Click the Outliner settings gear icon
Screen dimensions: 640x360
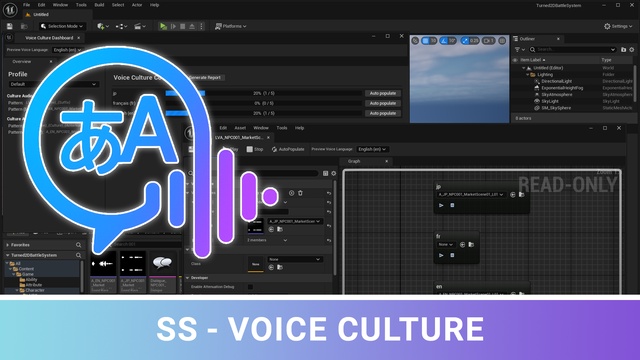pos(632,49)
